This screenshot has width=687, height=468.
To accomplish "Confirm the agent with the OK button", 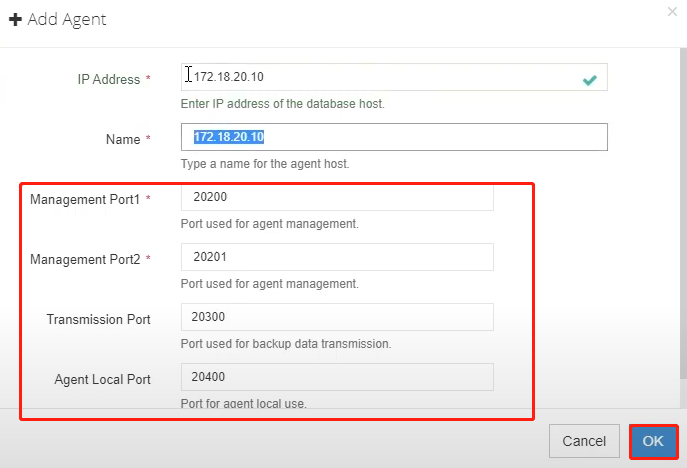I will 653,441.
